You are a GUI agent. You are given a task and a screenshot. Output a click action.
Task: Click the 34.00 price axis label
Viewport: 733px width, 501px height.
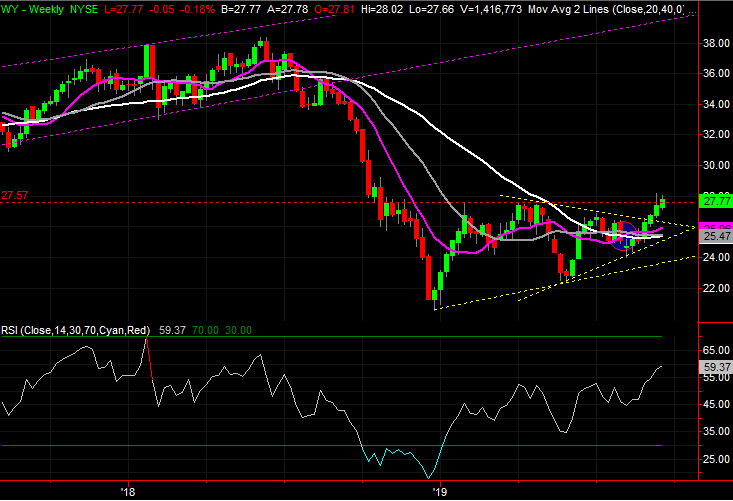716,104
